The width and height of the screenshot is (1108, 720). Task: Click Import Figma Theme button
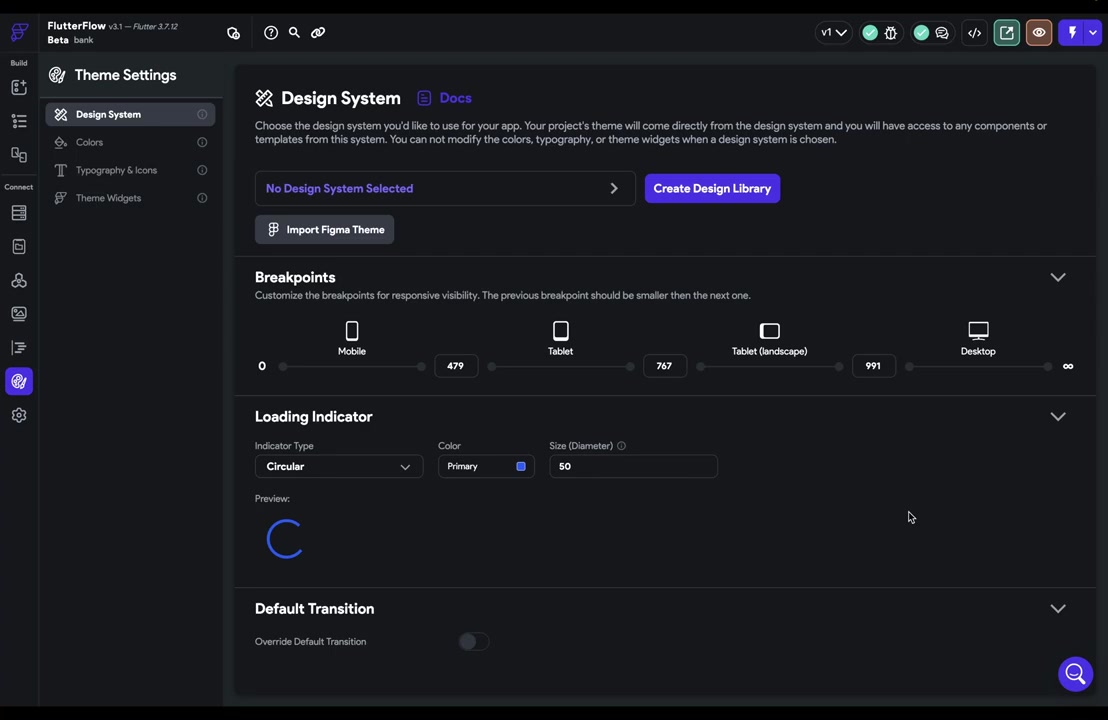pos(324,230)
